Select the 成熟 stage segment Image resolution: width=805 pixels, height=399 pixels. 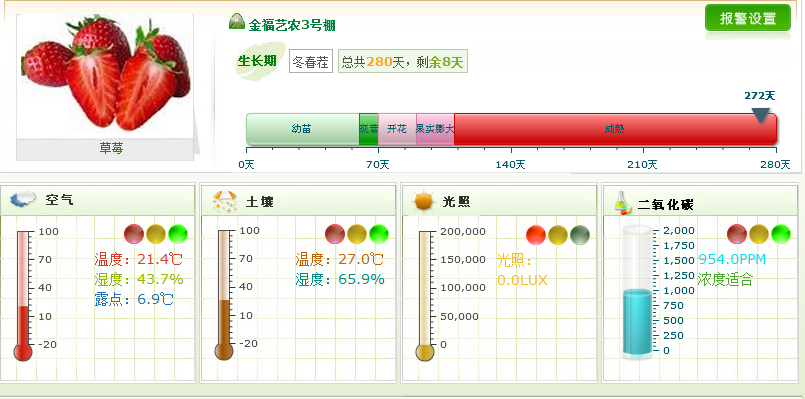(616, 129)
